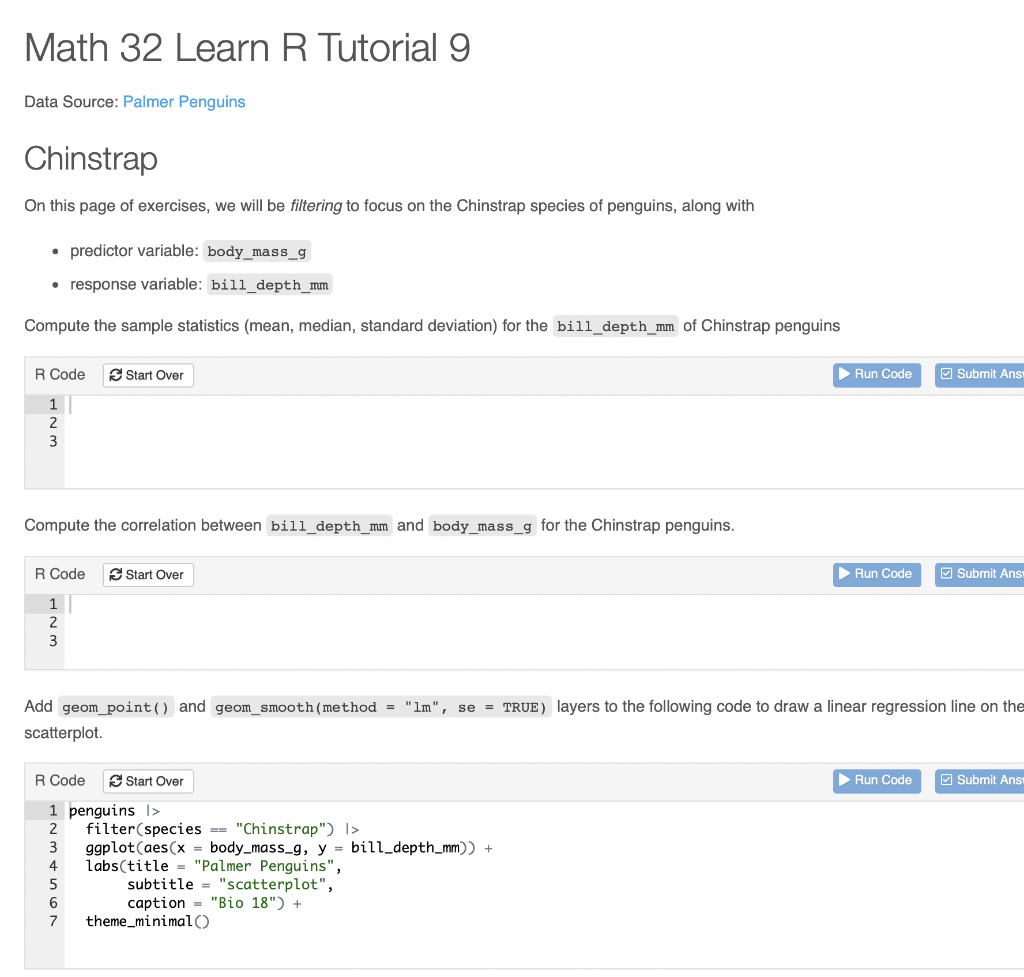Select the R Code tab of the scatterplot editor
Screen dimensions: 1024x977
(x=59, y=781)
